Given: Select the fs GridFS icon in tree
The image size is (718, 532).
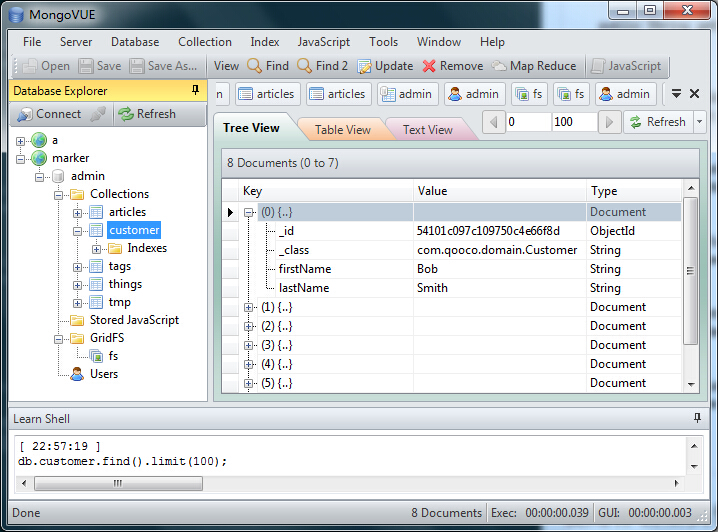Looking at the screenshot, I should coord(96,356).
